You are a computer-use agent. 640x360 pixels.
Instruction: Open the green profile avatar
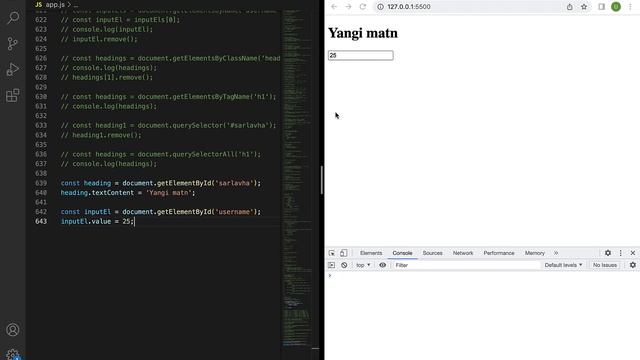616,7
